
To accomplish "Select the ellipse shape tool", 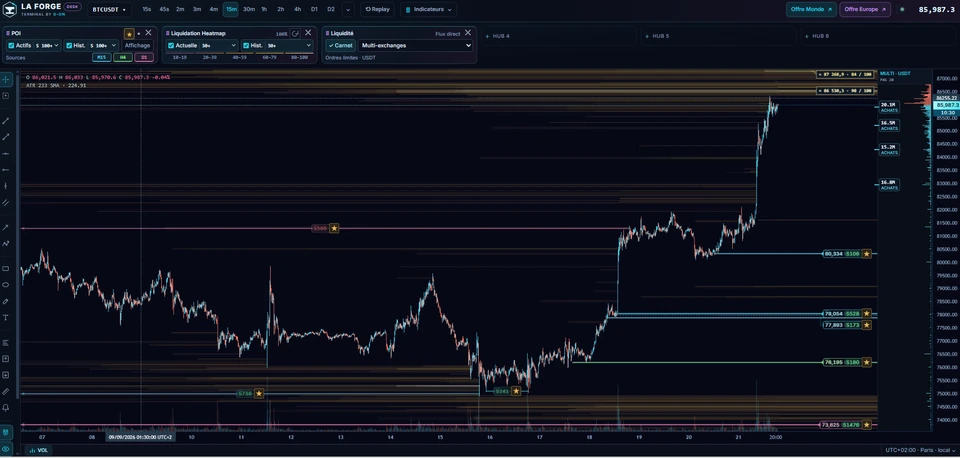I will coord(6,285).
